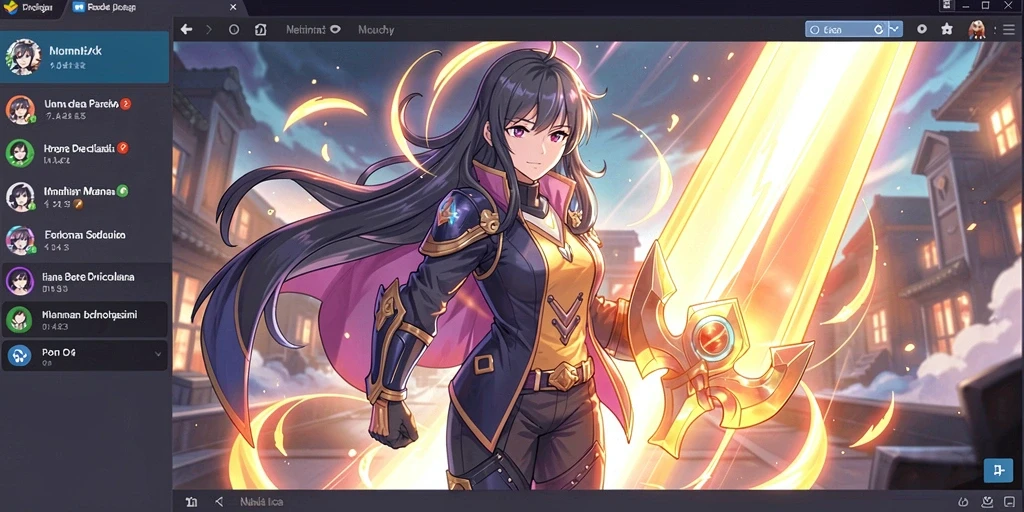
Task: Click the red badge next to Uam dea Pareiv
Action: [x=126, y=103]
